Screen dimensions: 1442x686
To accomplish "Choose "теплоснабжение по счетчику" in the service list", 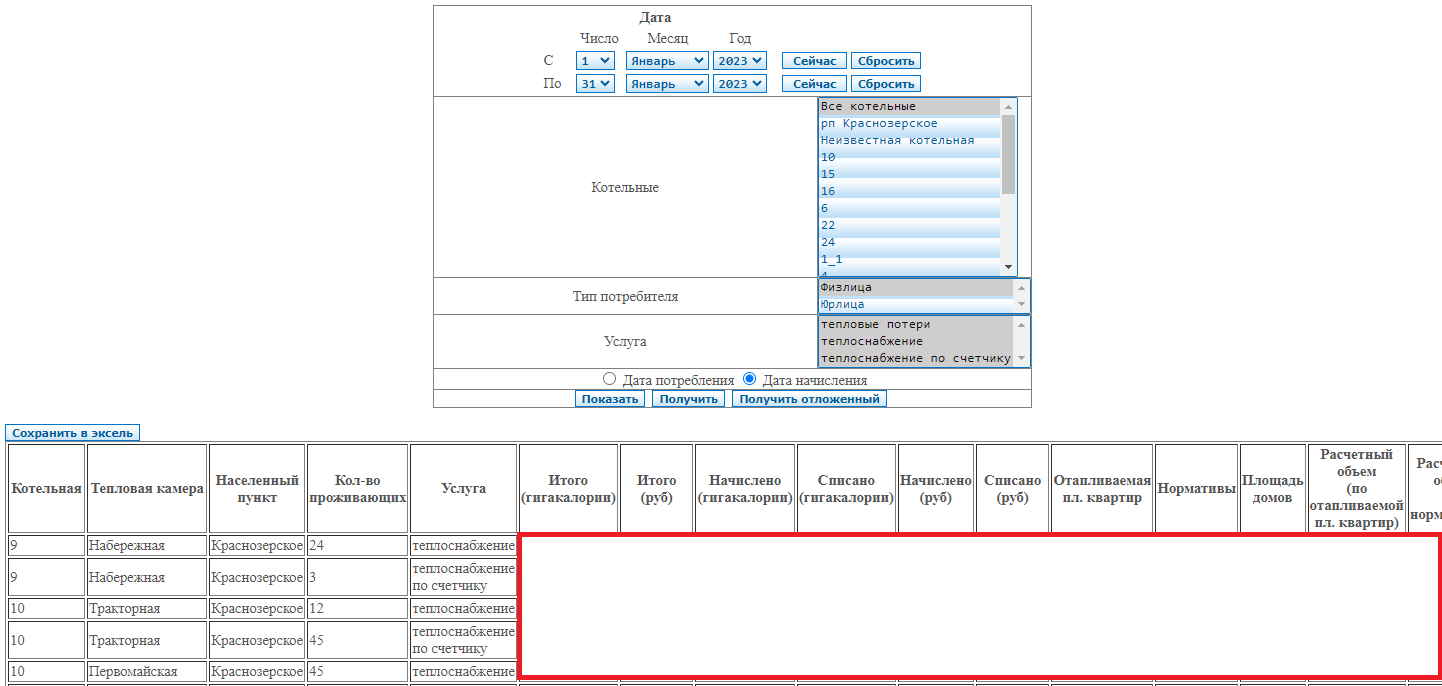I will pyautogui.click(x=914, y=358).
